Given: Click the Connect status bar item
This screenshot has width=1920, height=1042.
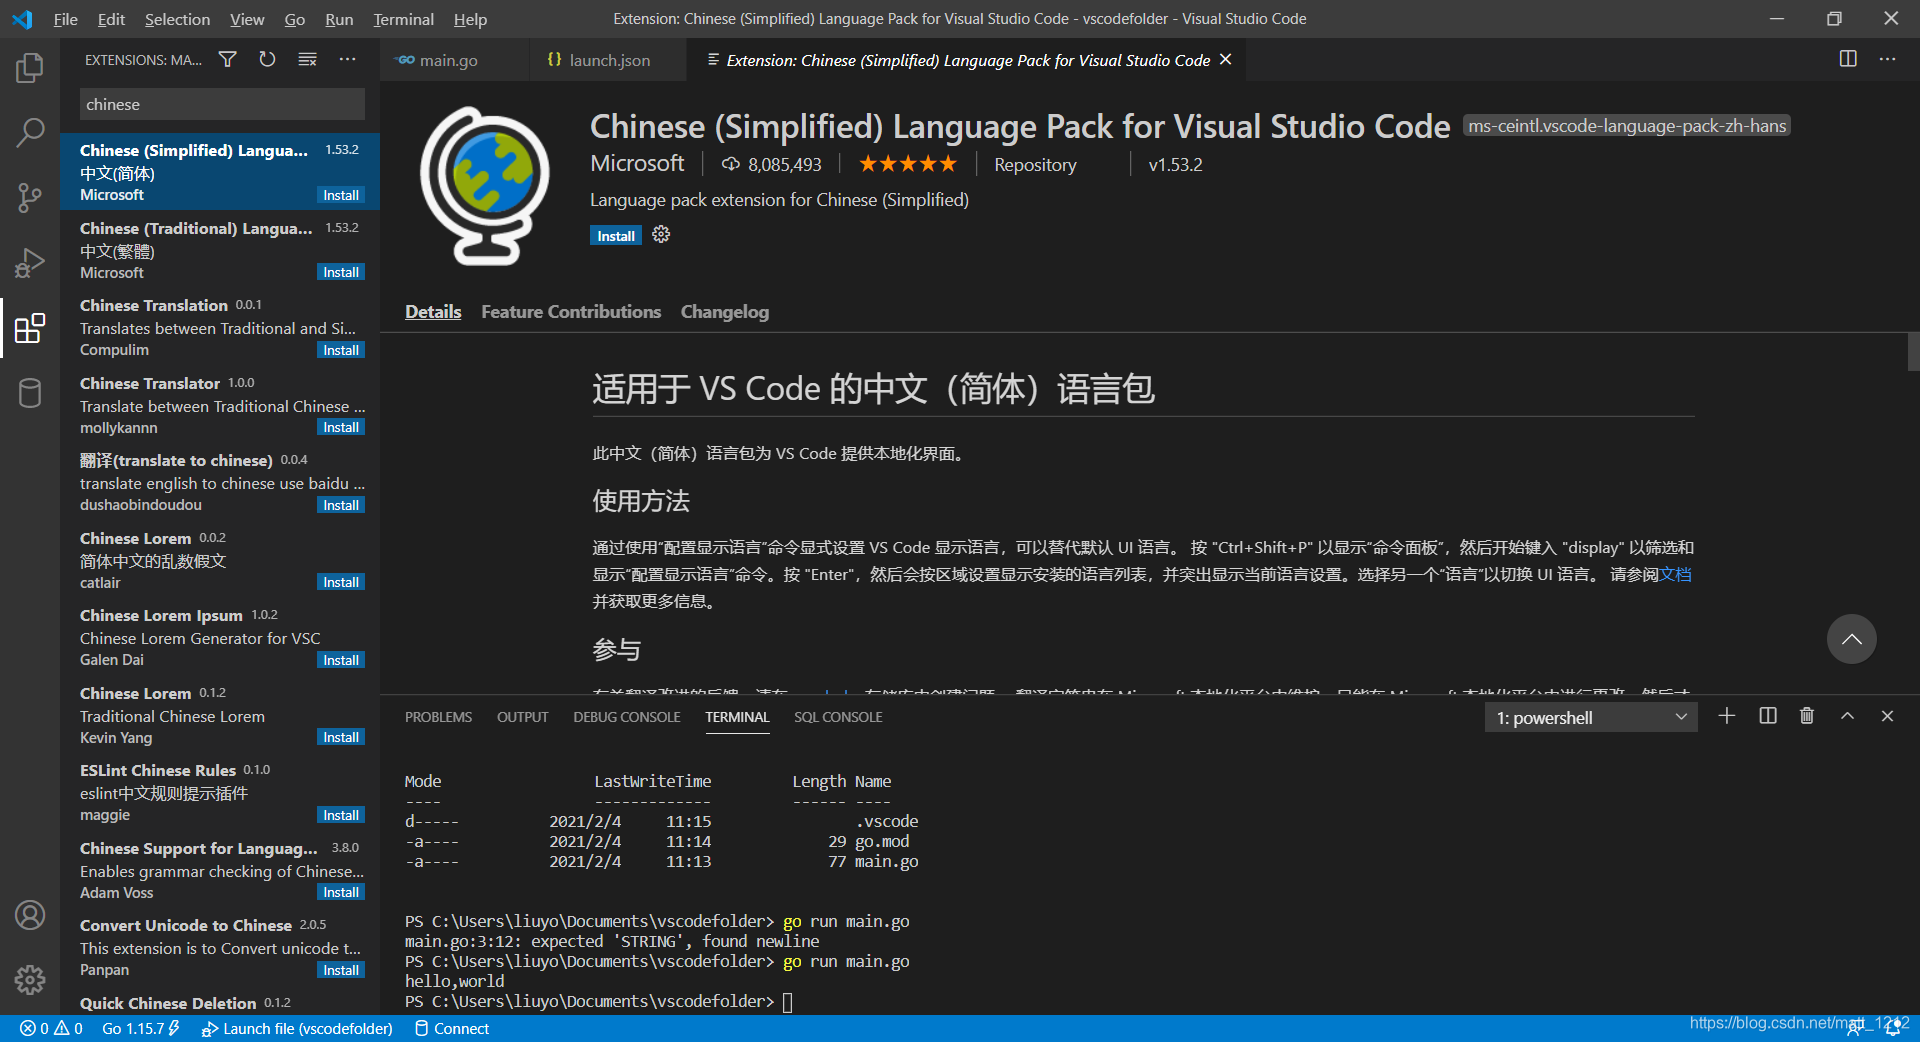Looking at the screenshot, I should (x=452, y=1028).
